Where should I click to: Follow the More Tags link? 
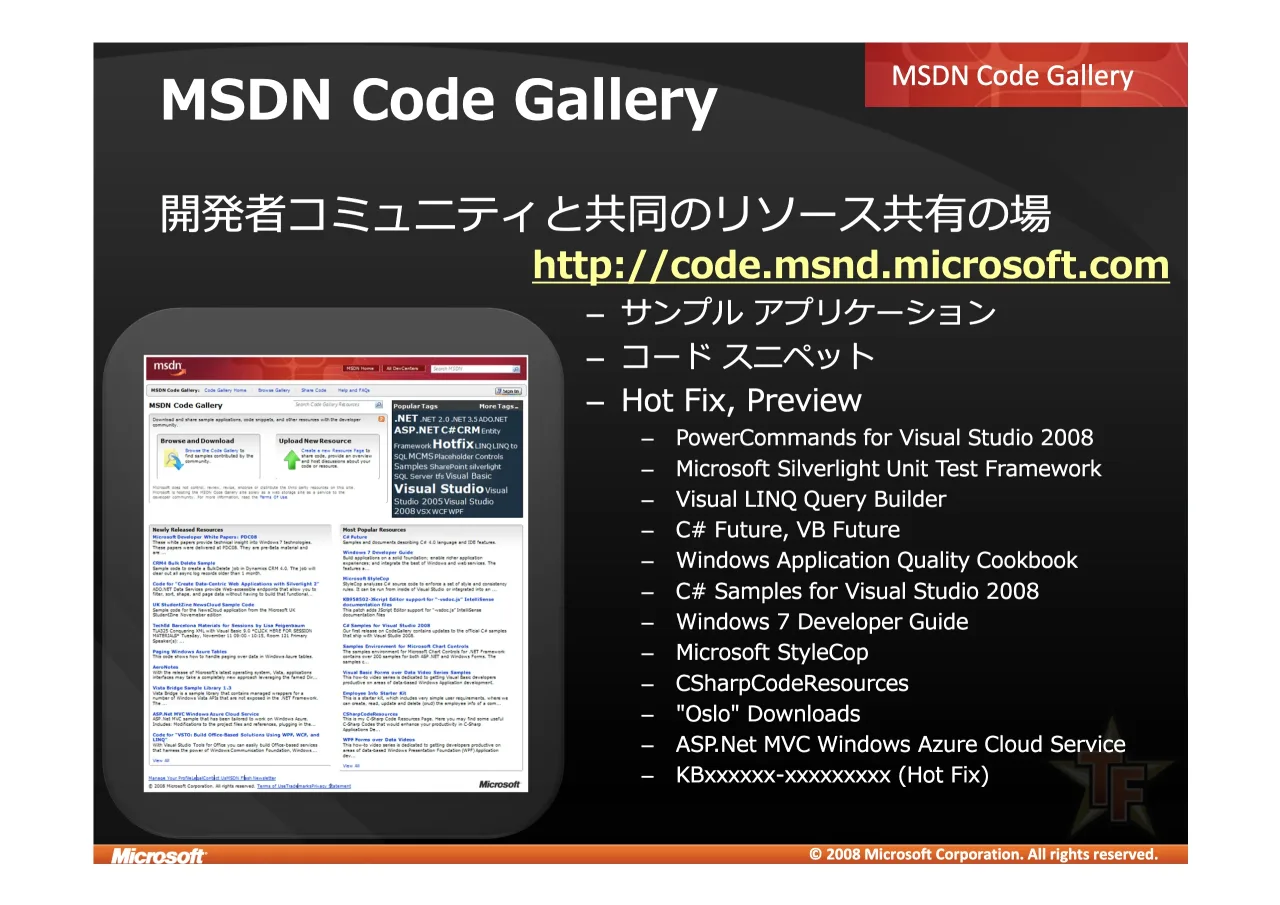coord(498,406)
